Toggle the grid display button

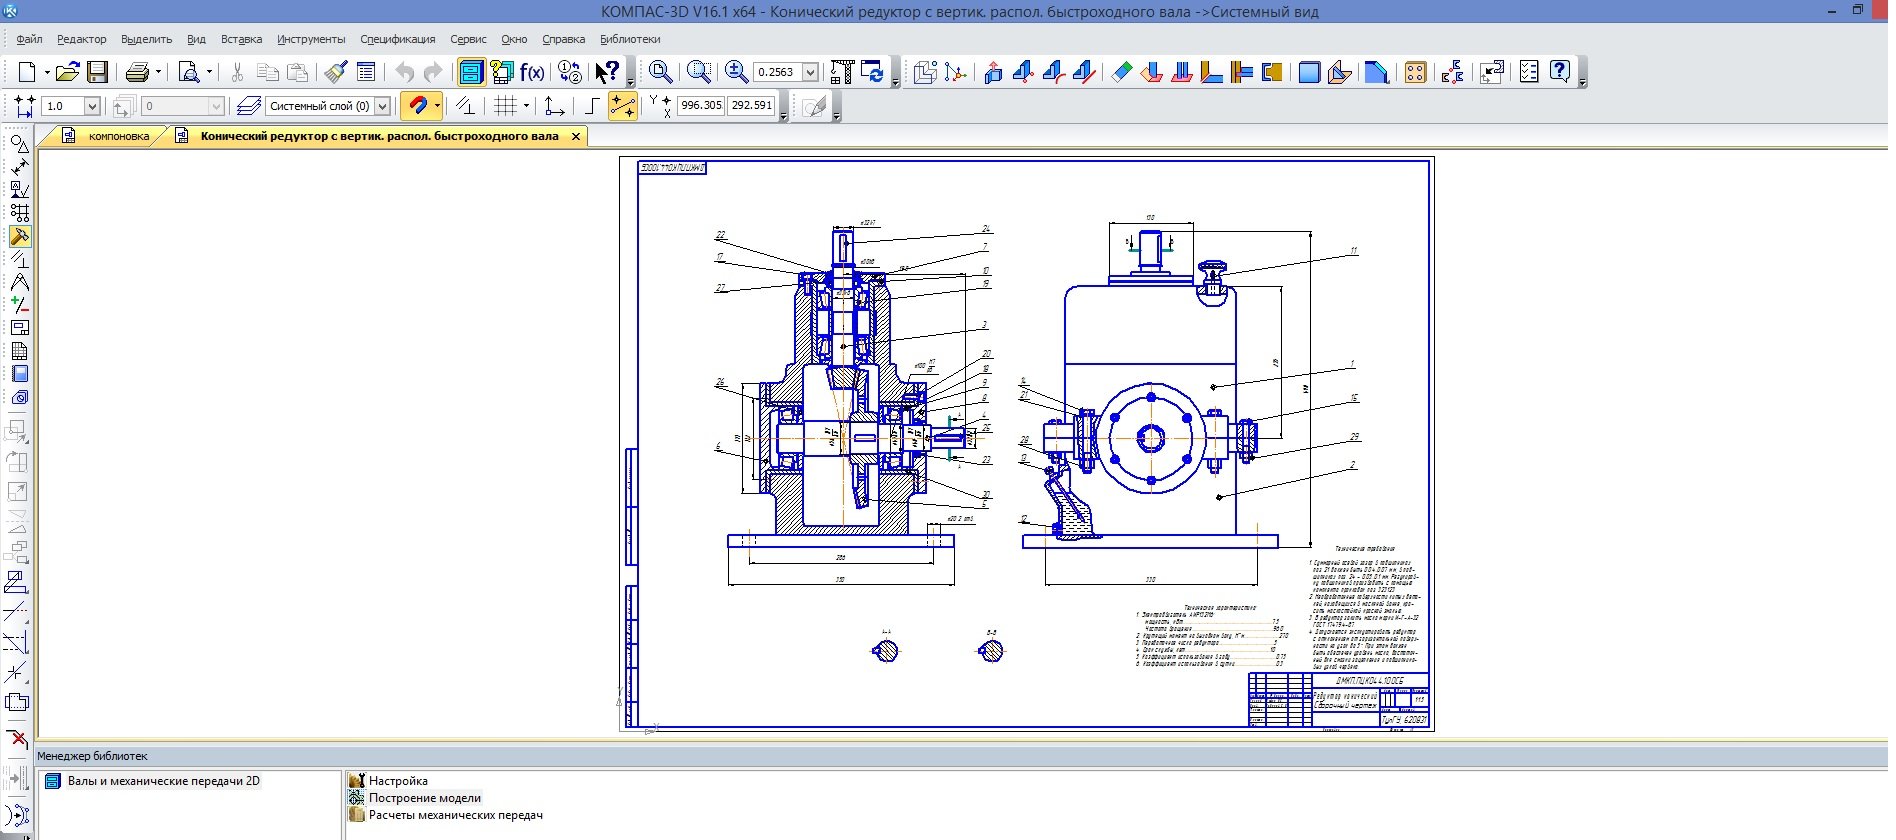(506, 106)
